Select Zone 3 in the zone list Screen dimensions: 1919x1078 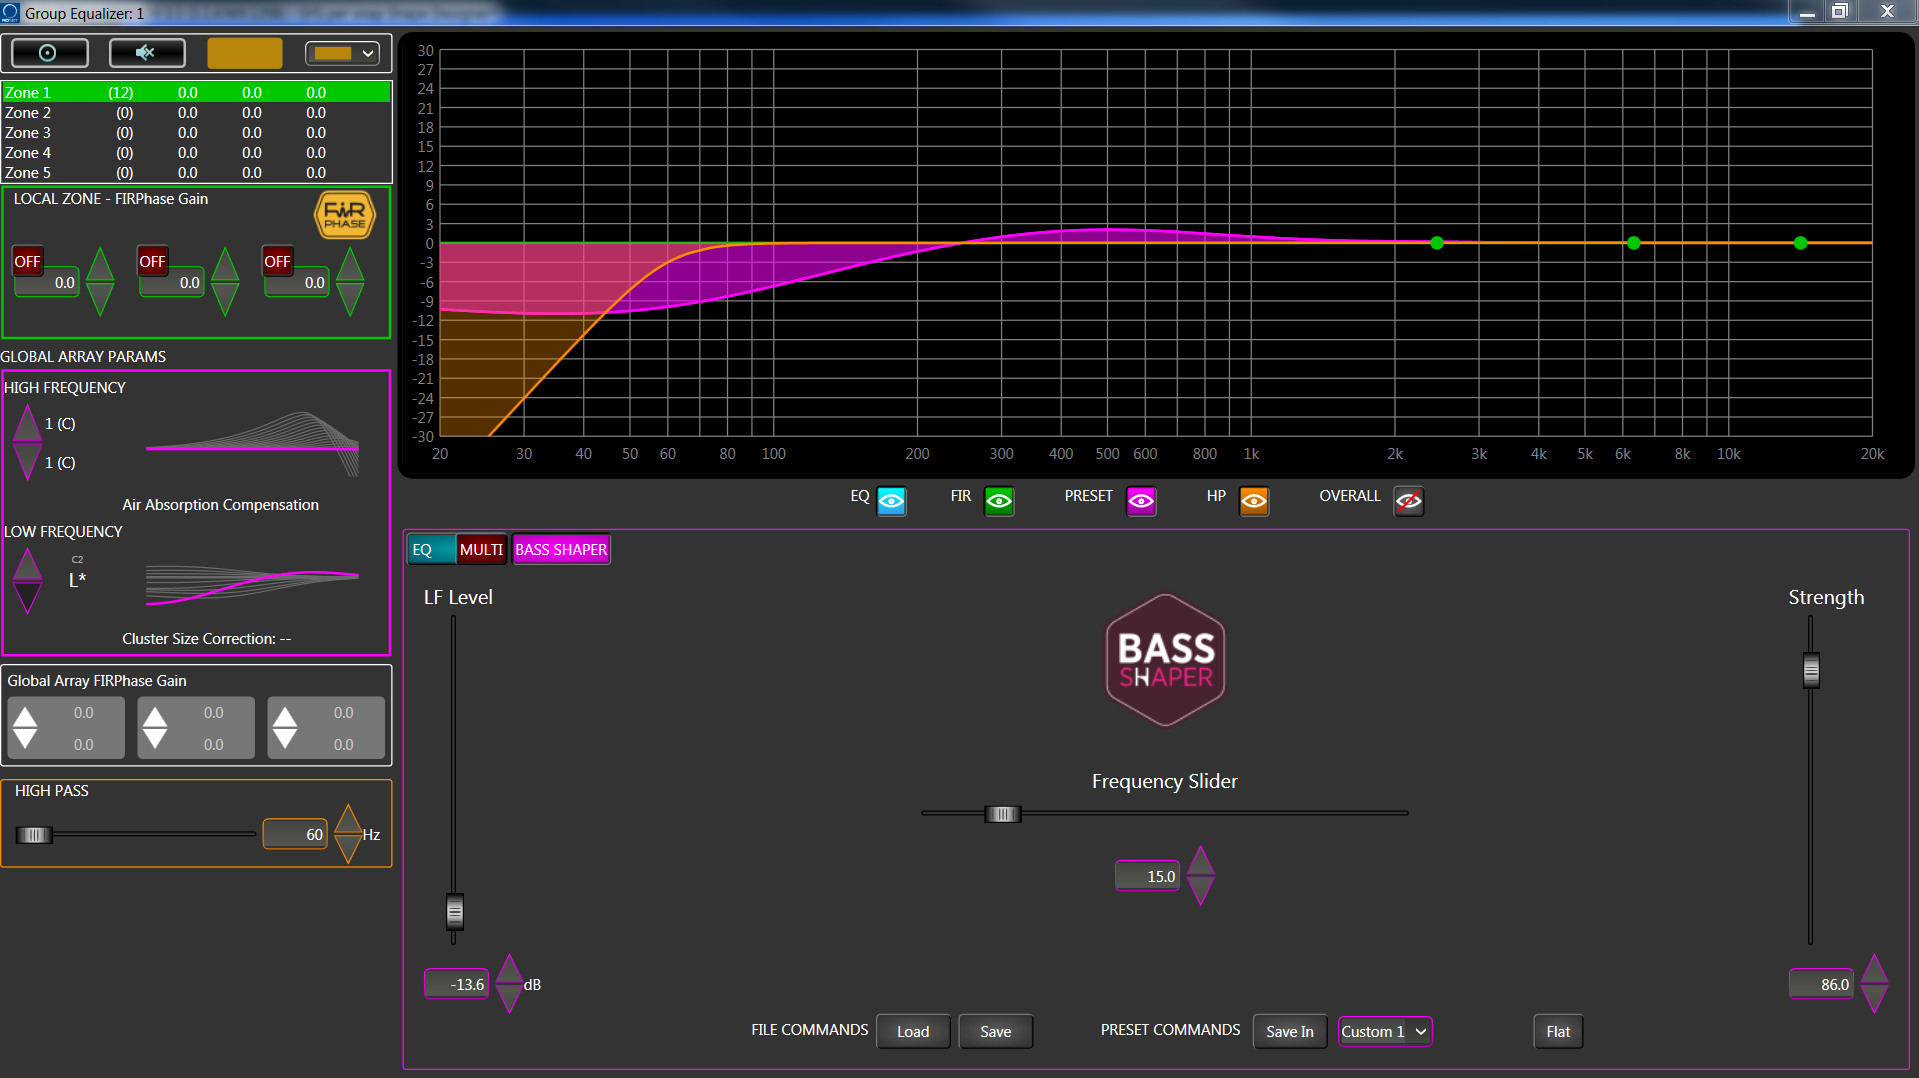tap(28, 133)
